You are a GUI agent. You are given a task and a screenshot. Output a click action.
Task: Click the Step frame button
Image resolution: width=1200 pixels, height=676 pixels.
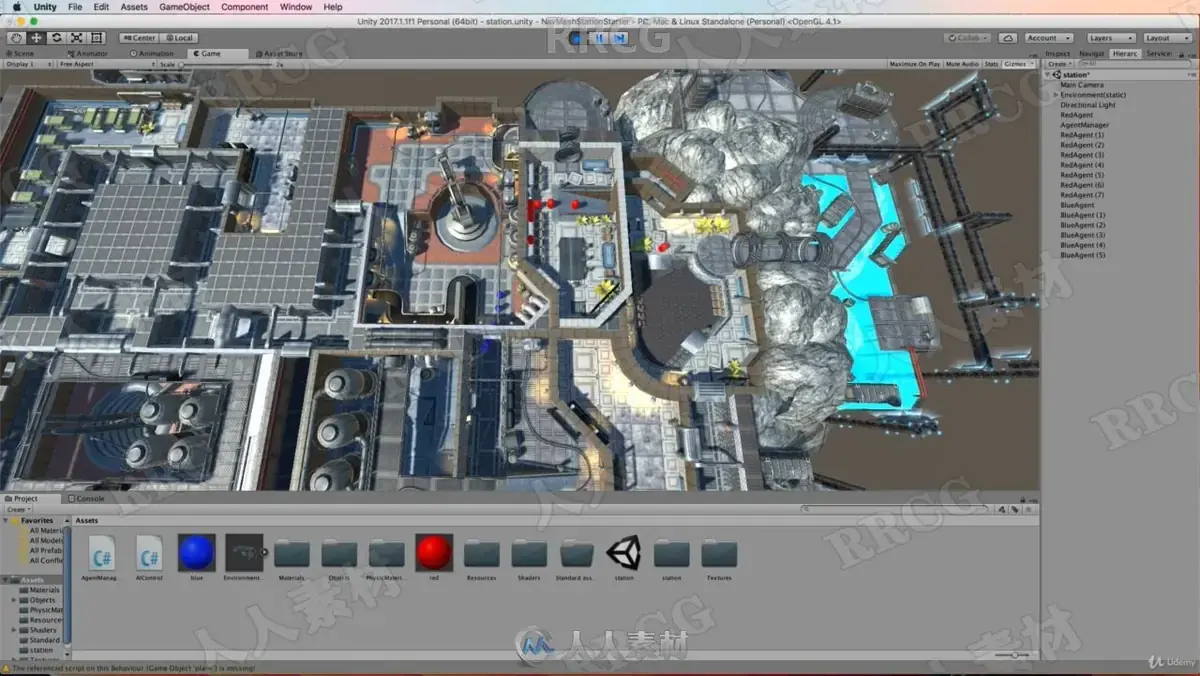coord(619,38)
